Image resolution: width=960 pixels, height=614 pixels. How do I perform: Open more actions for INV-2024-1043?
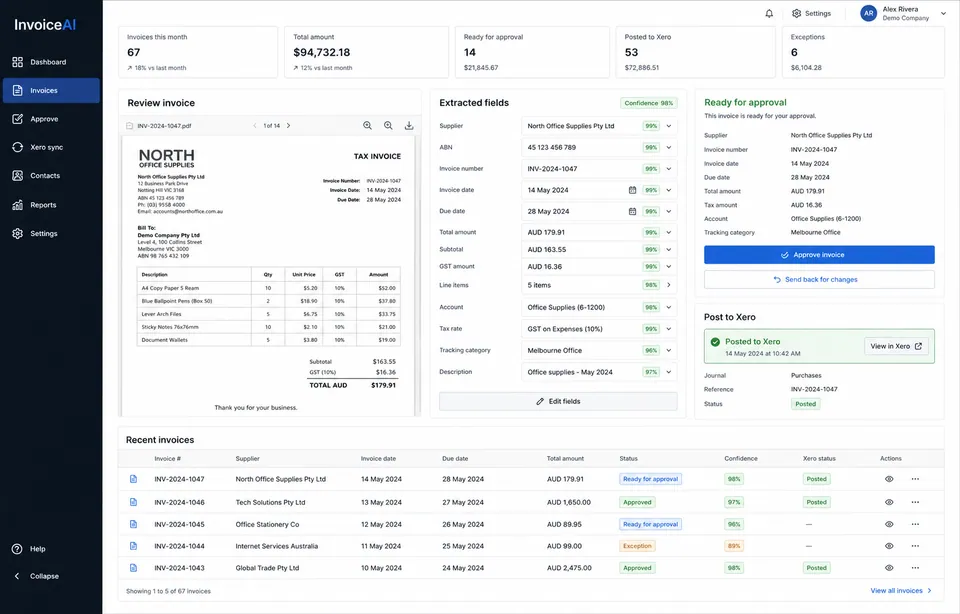915,568
